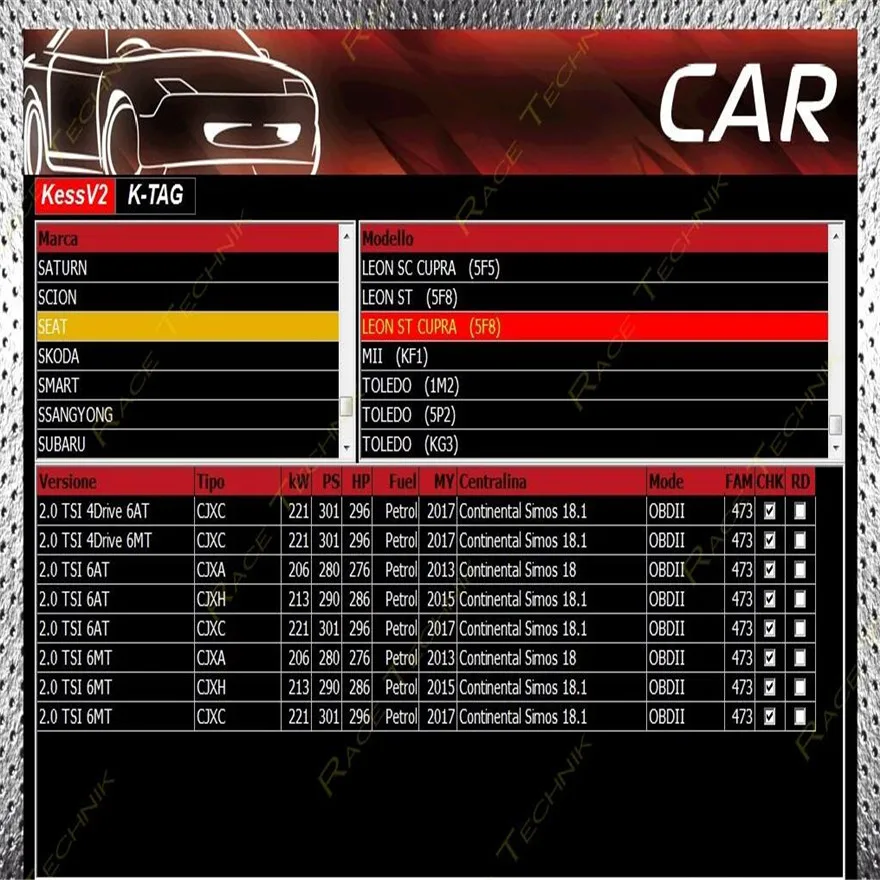Select LEON SC CUPRA (5F5) model
This screenshot has width=880, height=880.
pos(594,268)
